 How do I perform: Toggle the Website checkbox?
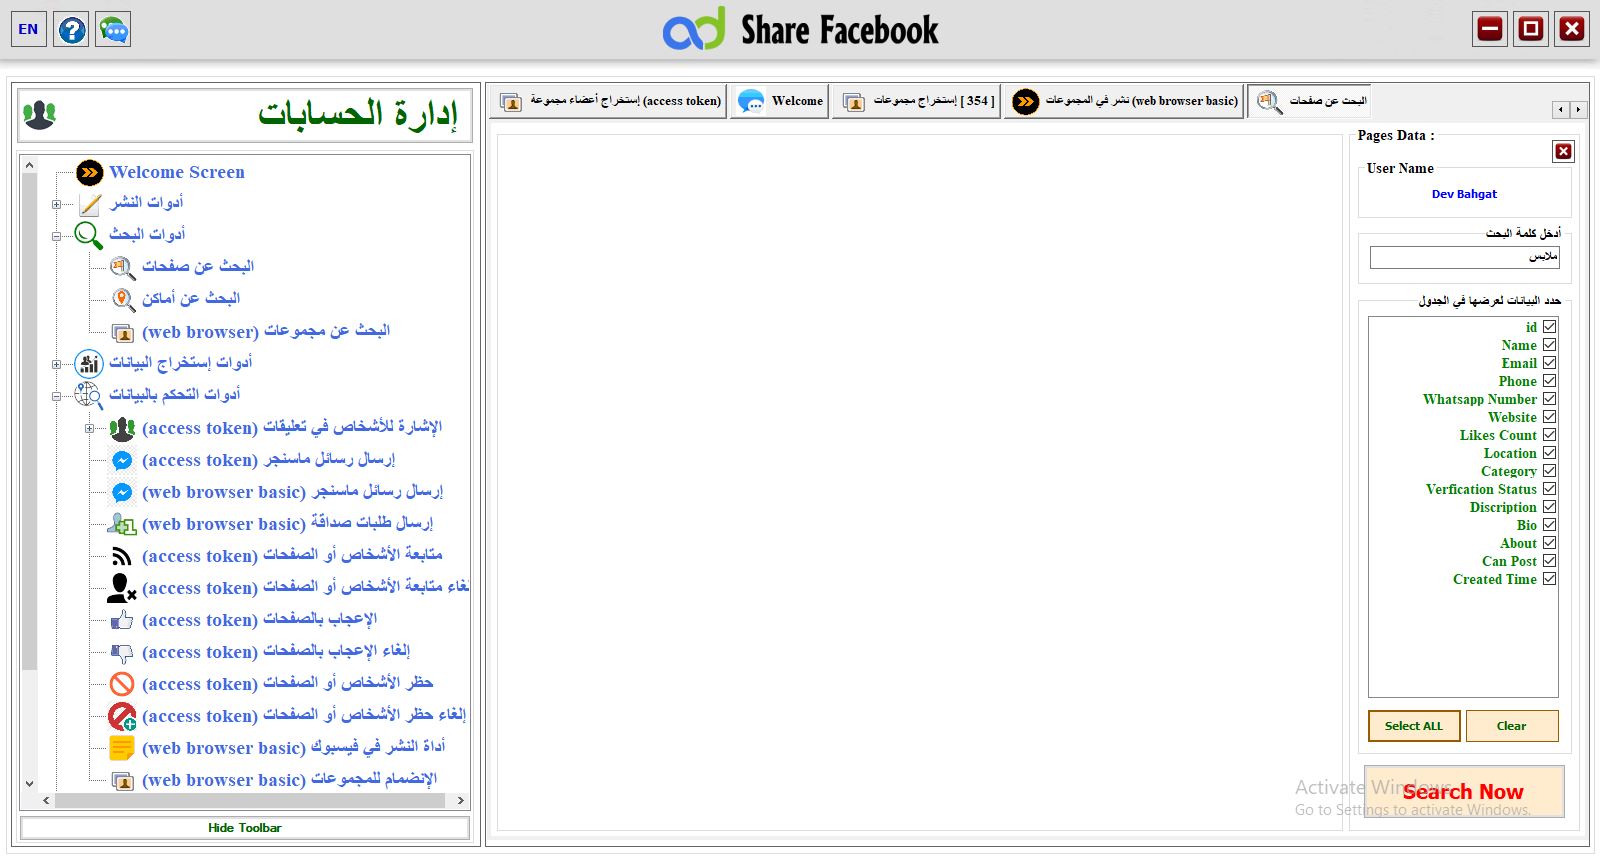[1549, 417]
